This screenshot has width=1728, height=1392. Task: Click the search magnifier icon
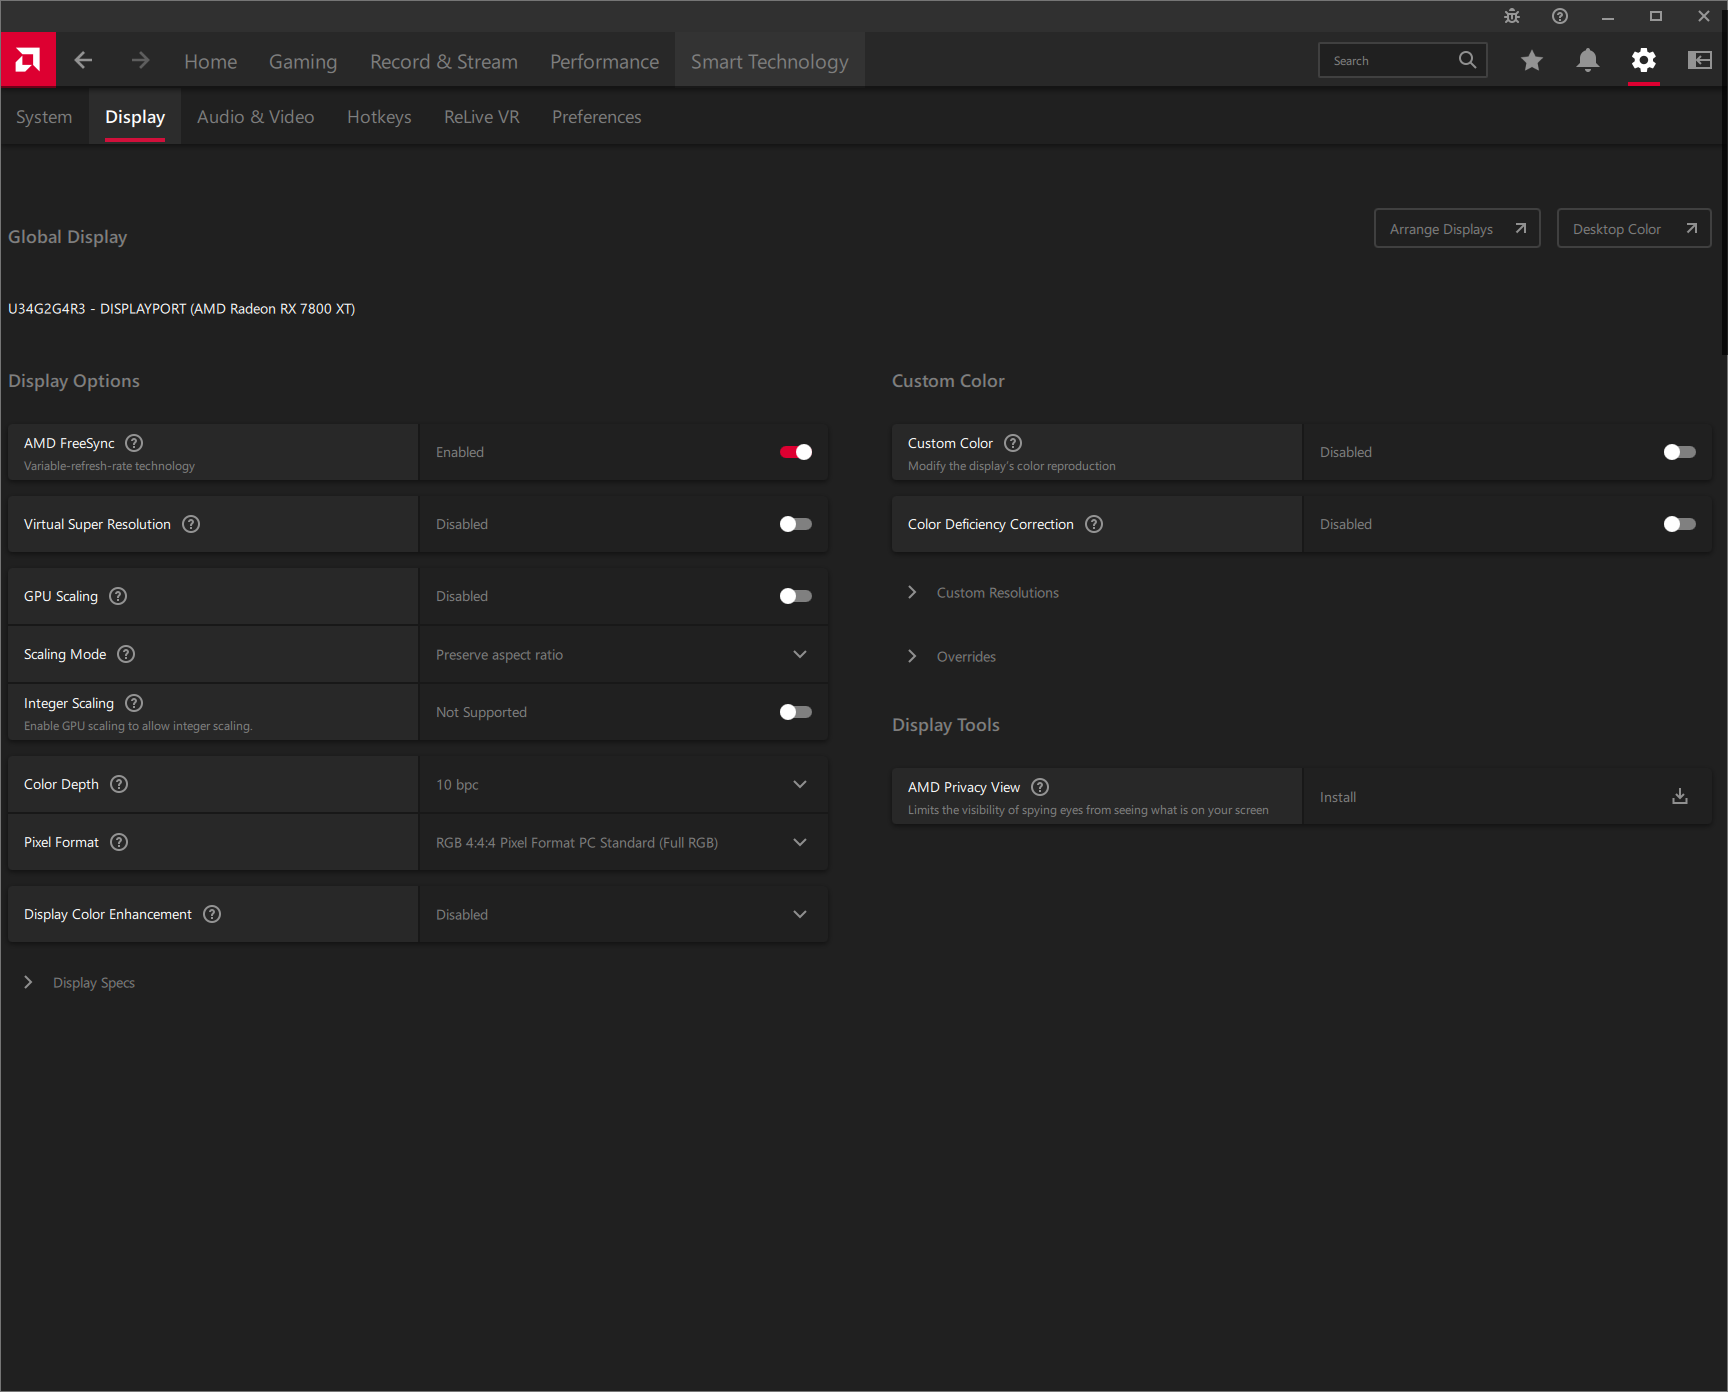click(x=1467, y=60)
